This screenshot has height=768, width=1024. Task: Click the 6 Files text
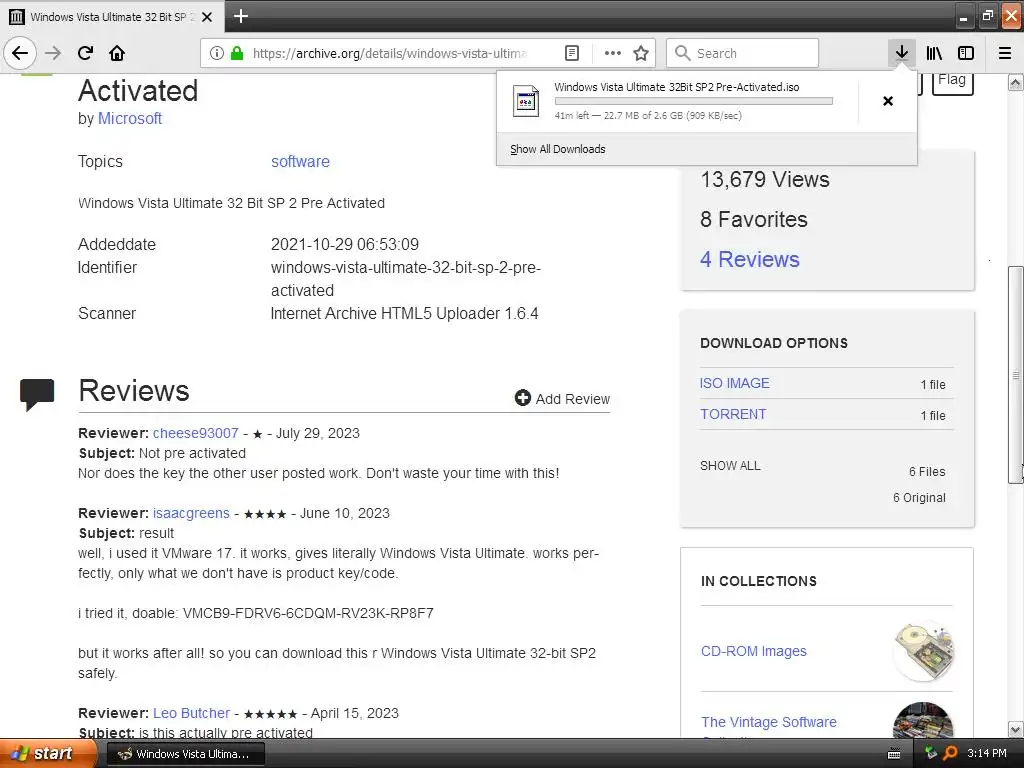[927, 472]
